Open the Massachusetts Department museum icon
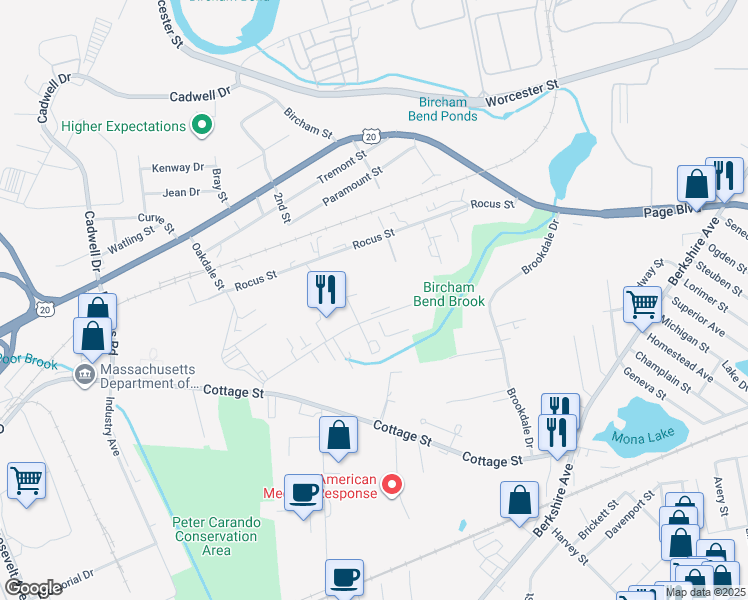This screenshot has width=748, height=600. pos(84,375)
